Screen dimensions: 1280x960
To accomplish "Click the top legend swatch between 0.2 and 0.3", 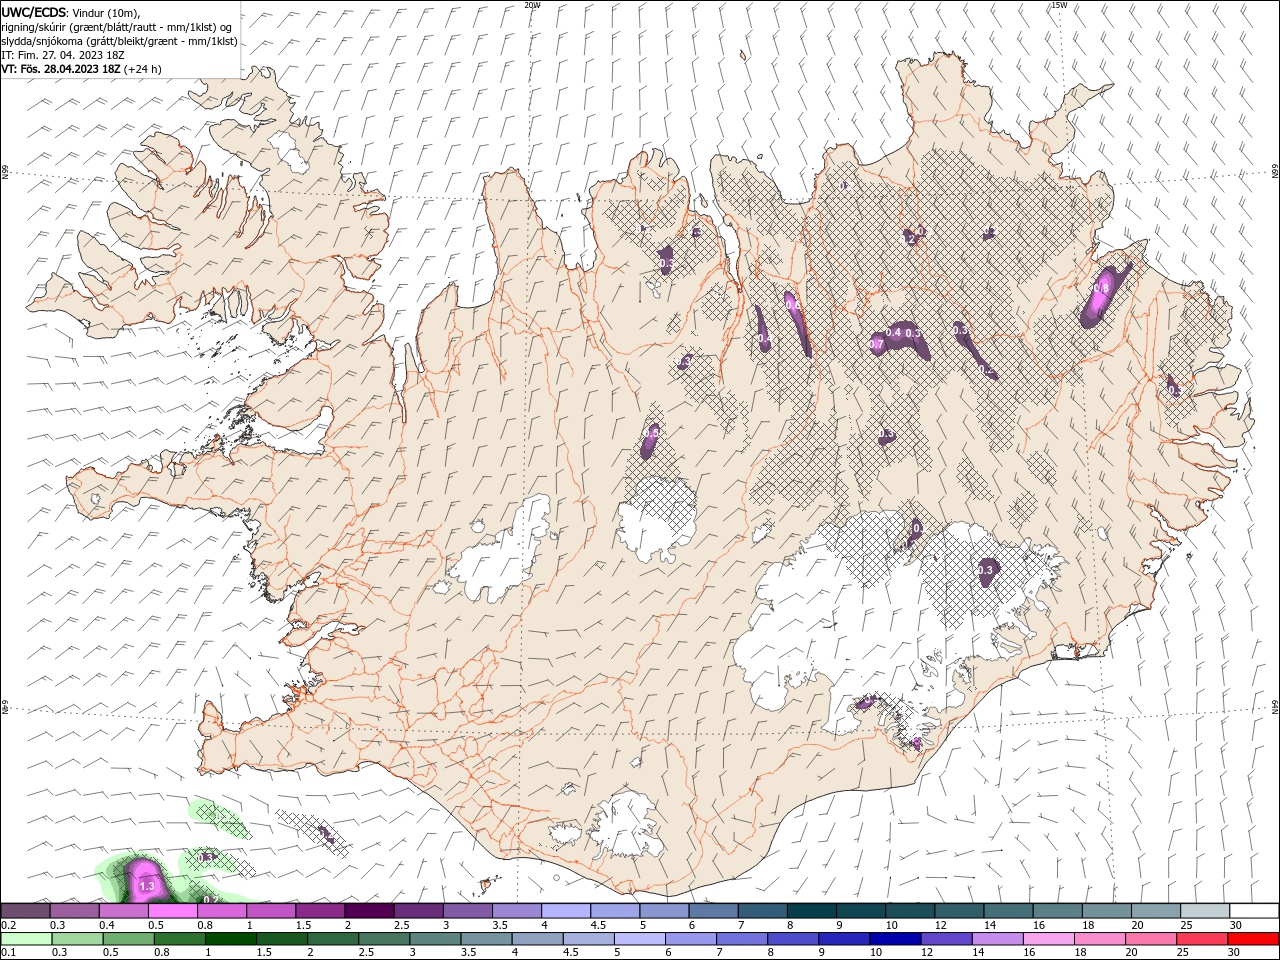I will [26, 911].
